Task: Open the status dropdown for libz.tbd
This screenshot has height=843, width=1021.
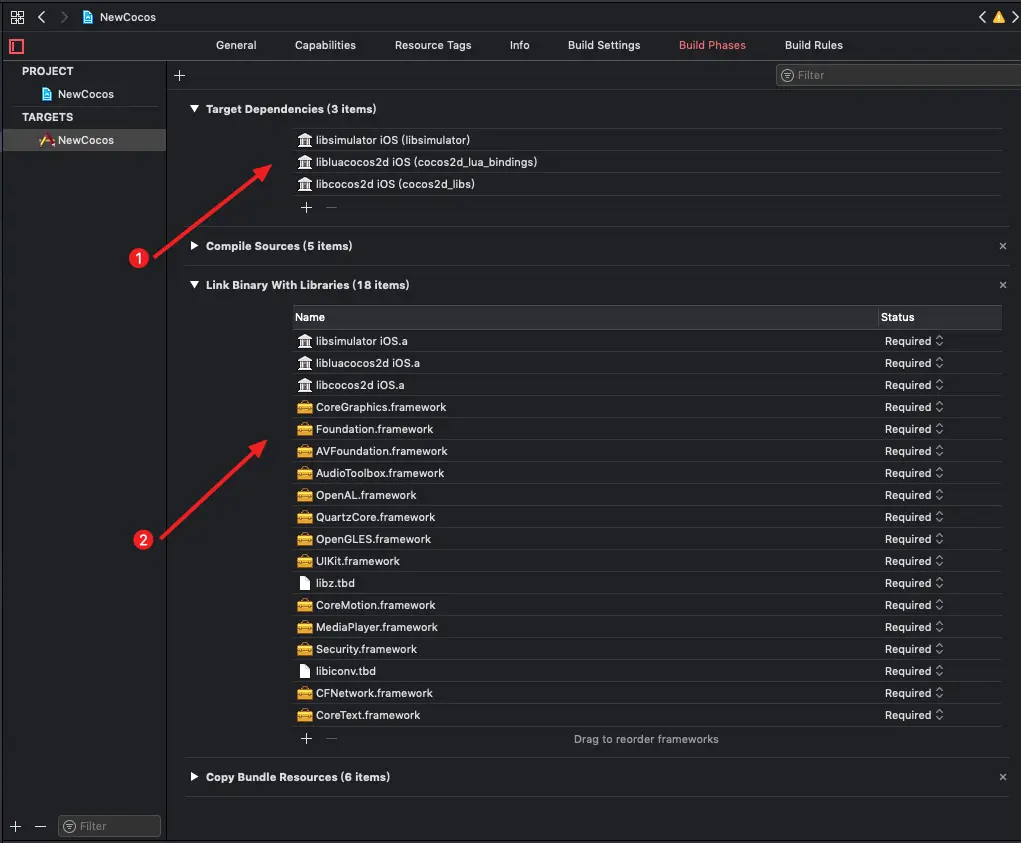Action: [x=914, y=583]
